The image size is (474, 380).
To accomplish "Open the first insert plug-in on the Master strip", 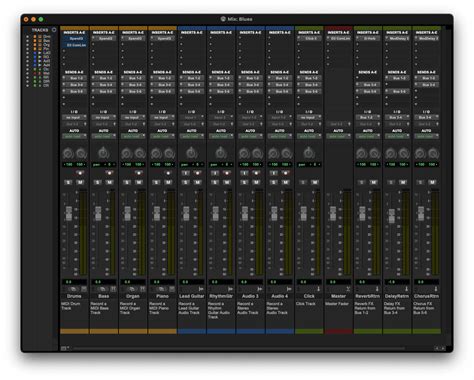I will (340, 39).
